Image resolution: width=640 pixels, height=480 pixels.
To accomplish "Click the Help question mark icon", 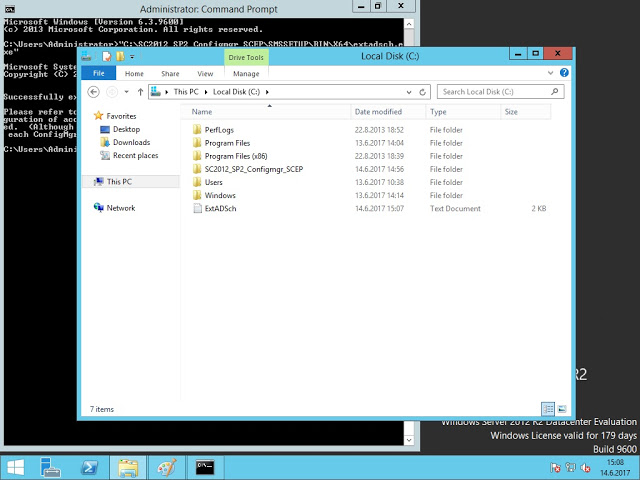I will click(x=569, y=74).
